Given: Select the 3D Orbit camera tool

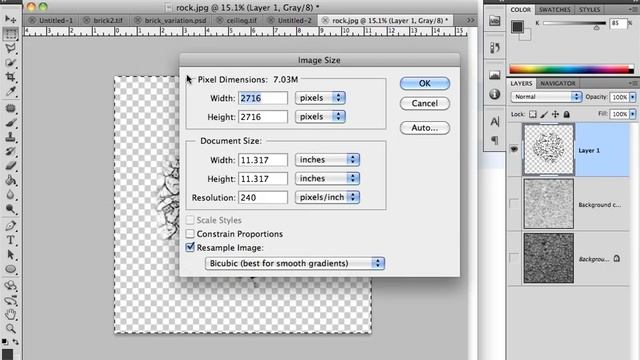Looking at the screenshot, I should (10, 300).
